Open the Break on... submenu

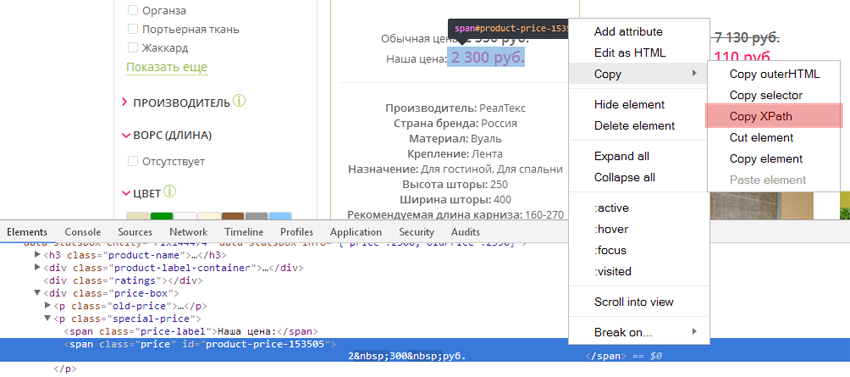coord(639,332)
